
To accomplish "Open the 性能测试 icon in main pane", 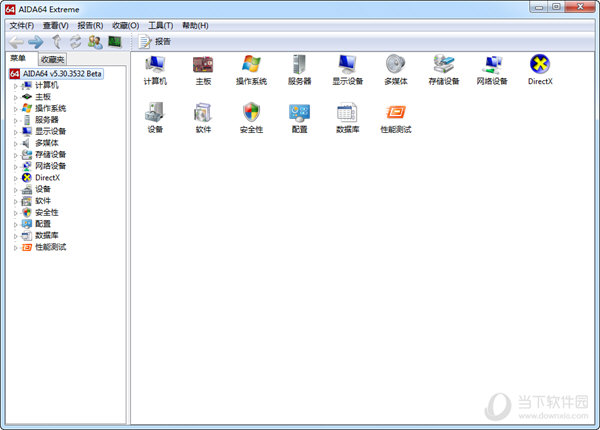I will coord(396,118).
